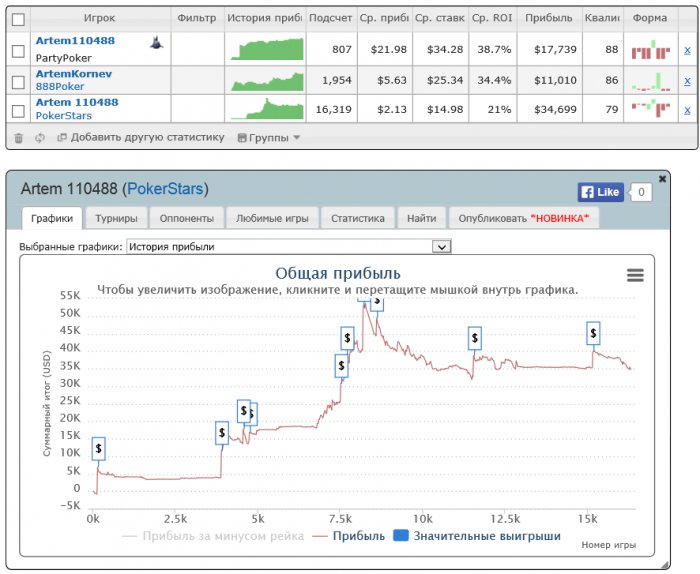Screen dimensions: 700x574
Task: Close the Artem 110488 panel
Action: click(x=662, y=179)
